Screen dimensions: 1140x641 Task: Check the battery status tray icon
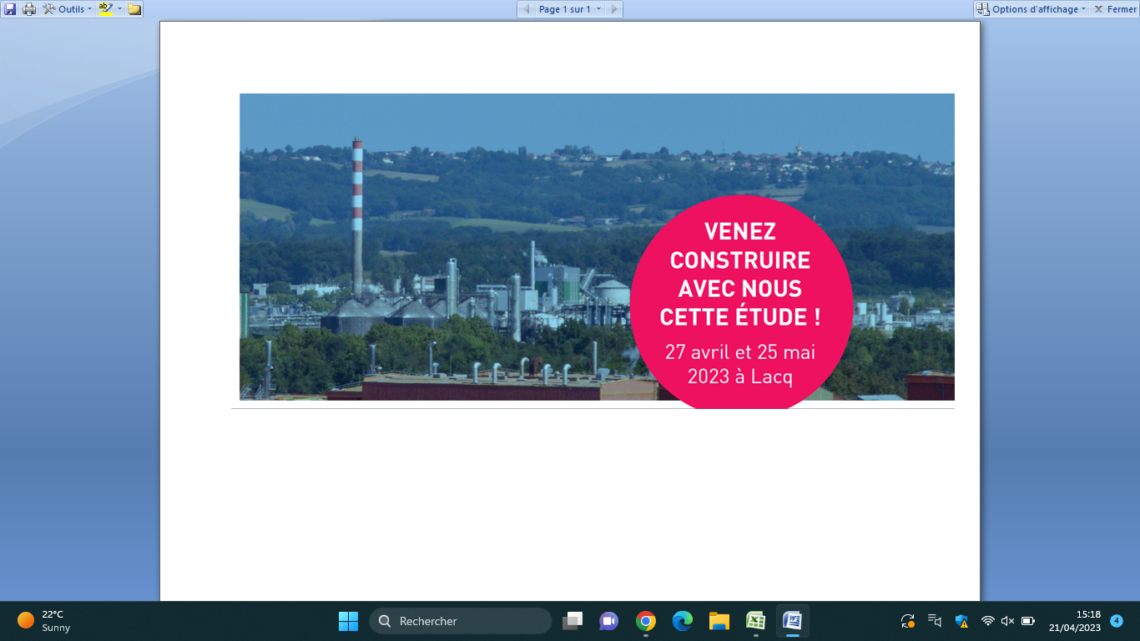[x=1028, y=621]
